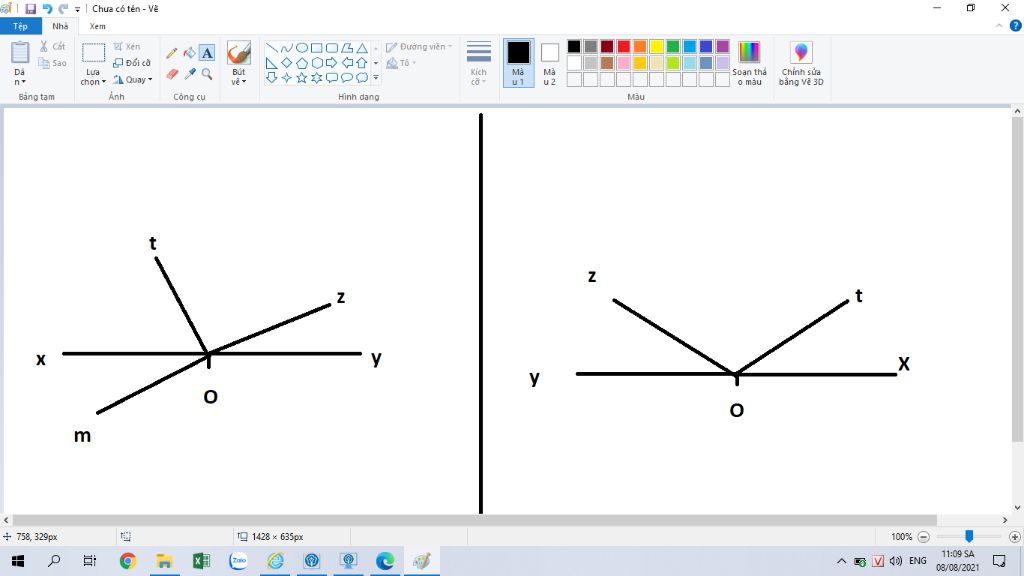Select the Pencil tool
1024x576 pixels.
pos(172,53)
